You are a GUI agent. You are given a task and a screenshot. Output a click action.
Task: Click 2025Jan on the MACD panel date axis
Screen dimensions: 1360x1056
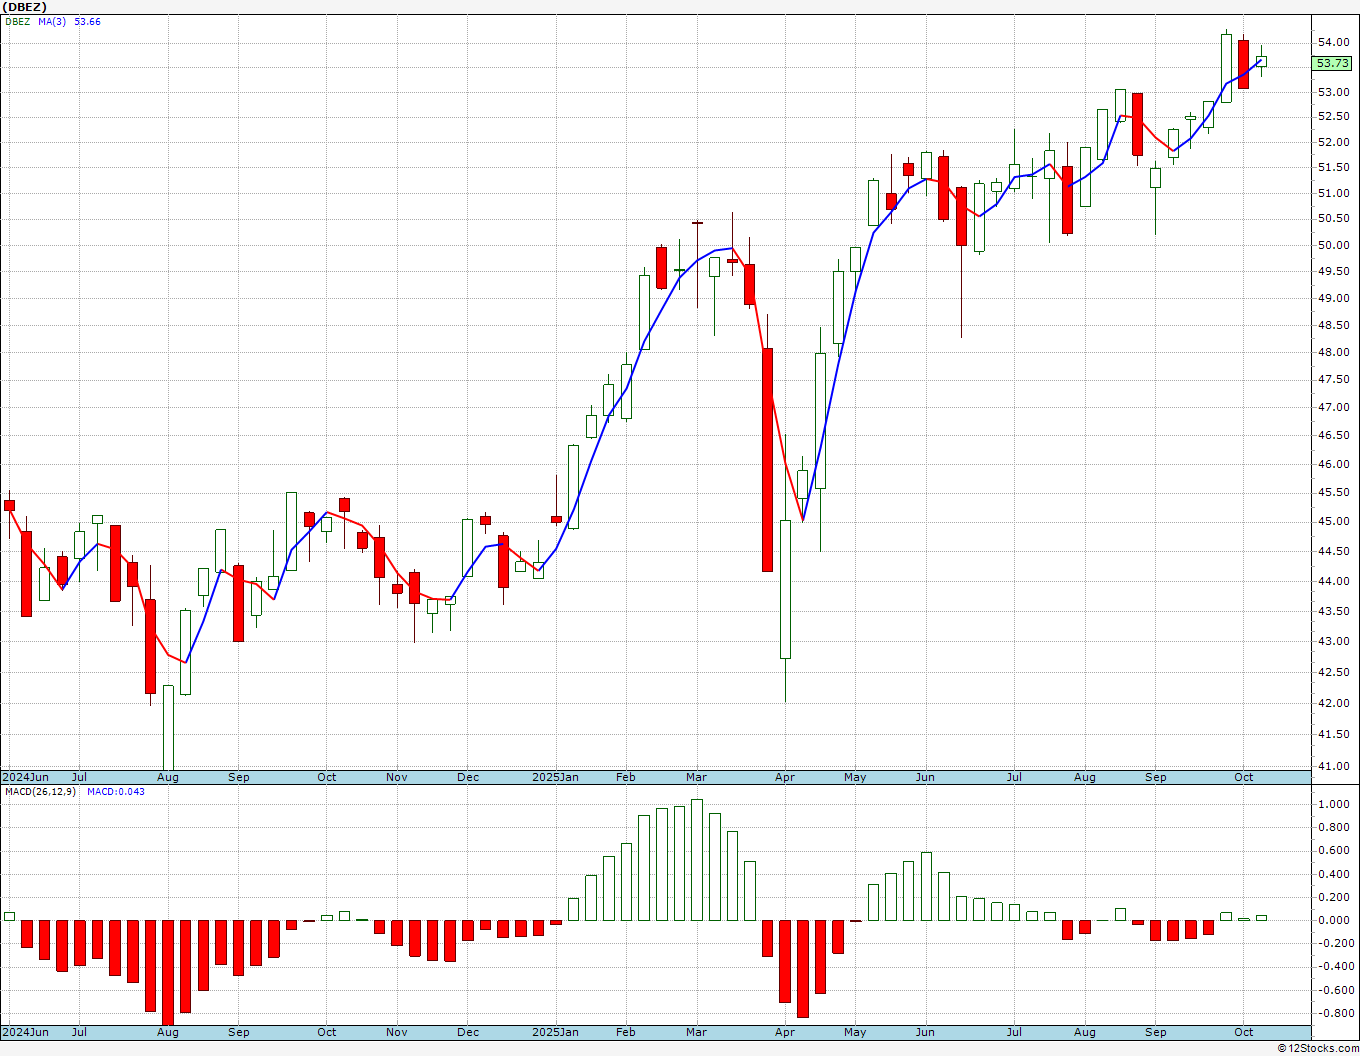click(555, 1032)
